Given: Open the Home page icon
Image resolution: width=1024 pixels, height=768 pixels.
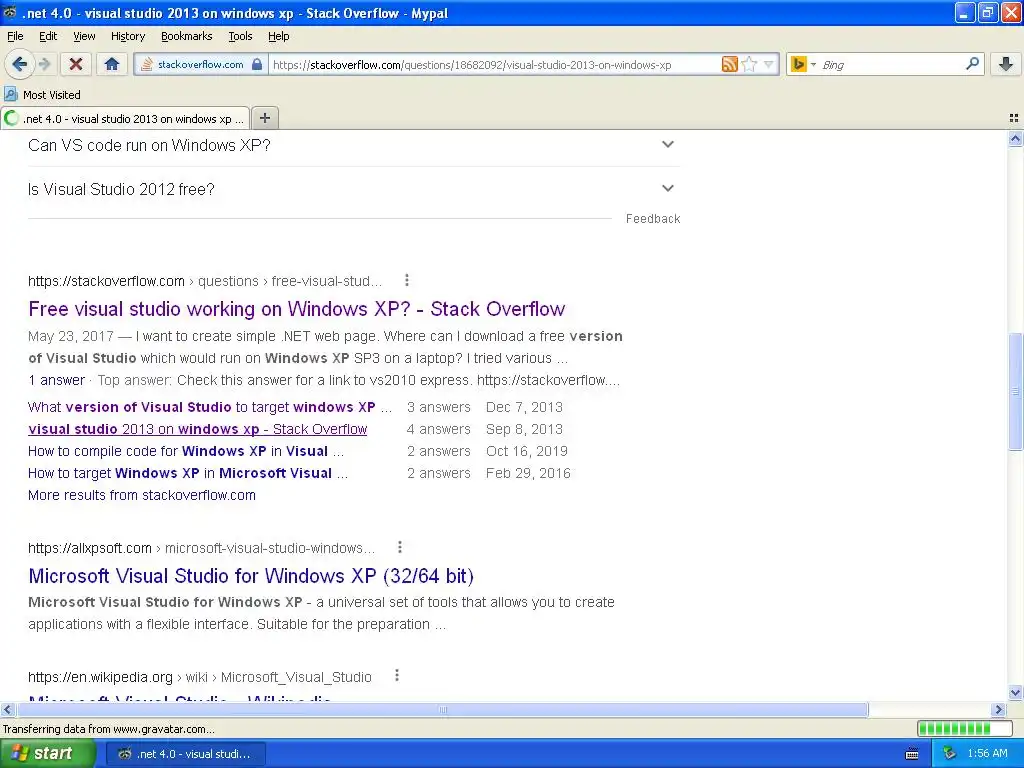Looking at the screenshot, I should click(x=112, y=64).
